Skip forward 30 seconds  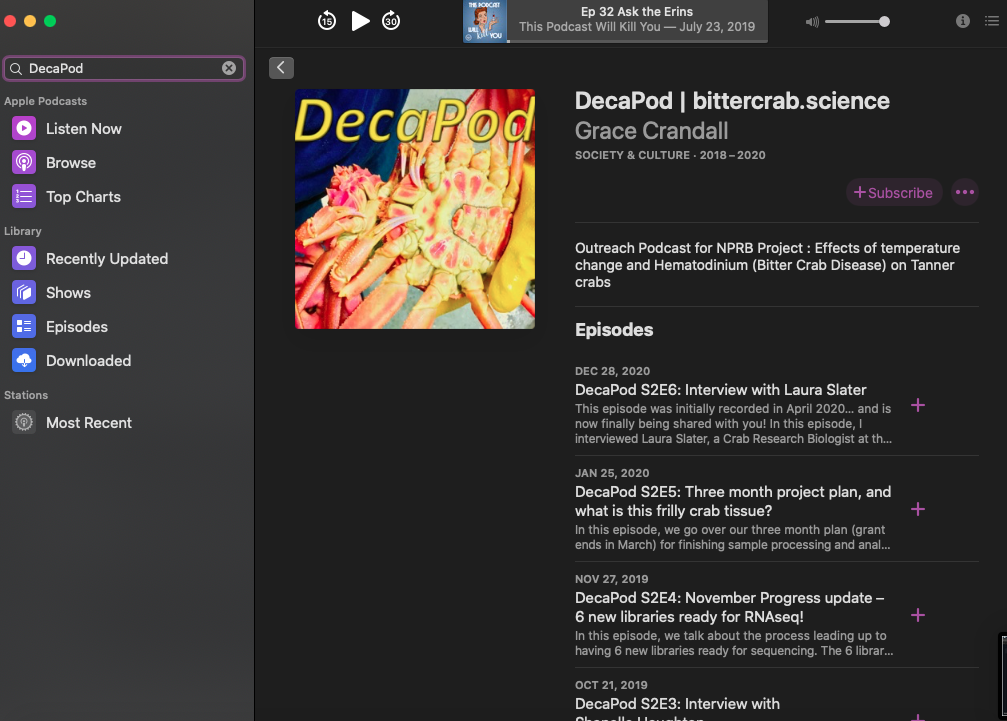pos(390,21)
